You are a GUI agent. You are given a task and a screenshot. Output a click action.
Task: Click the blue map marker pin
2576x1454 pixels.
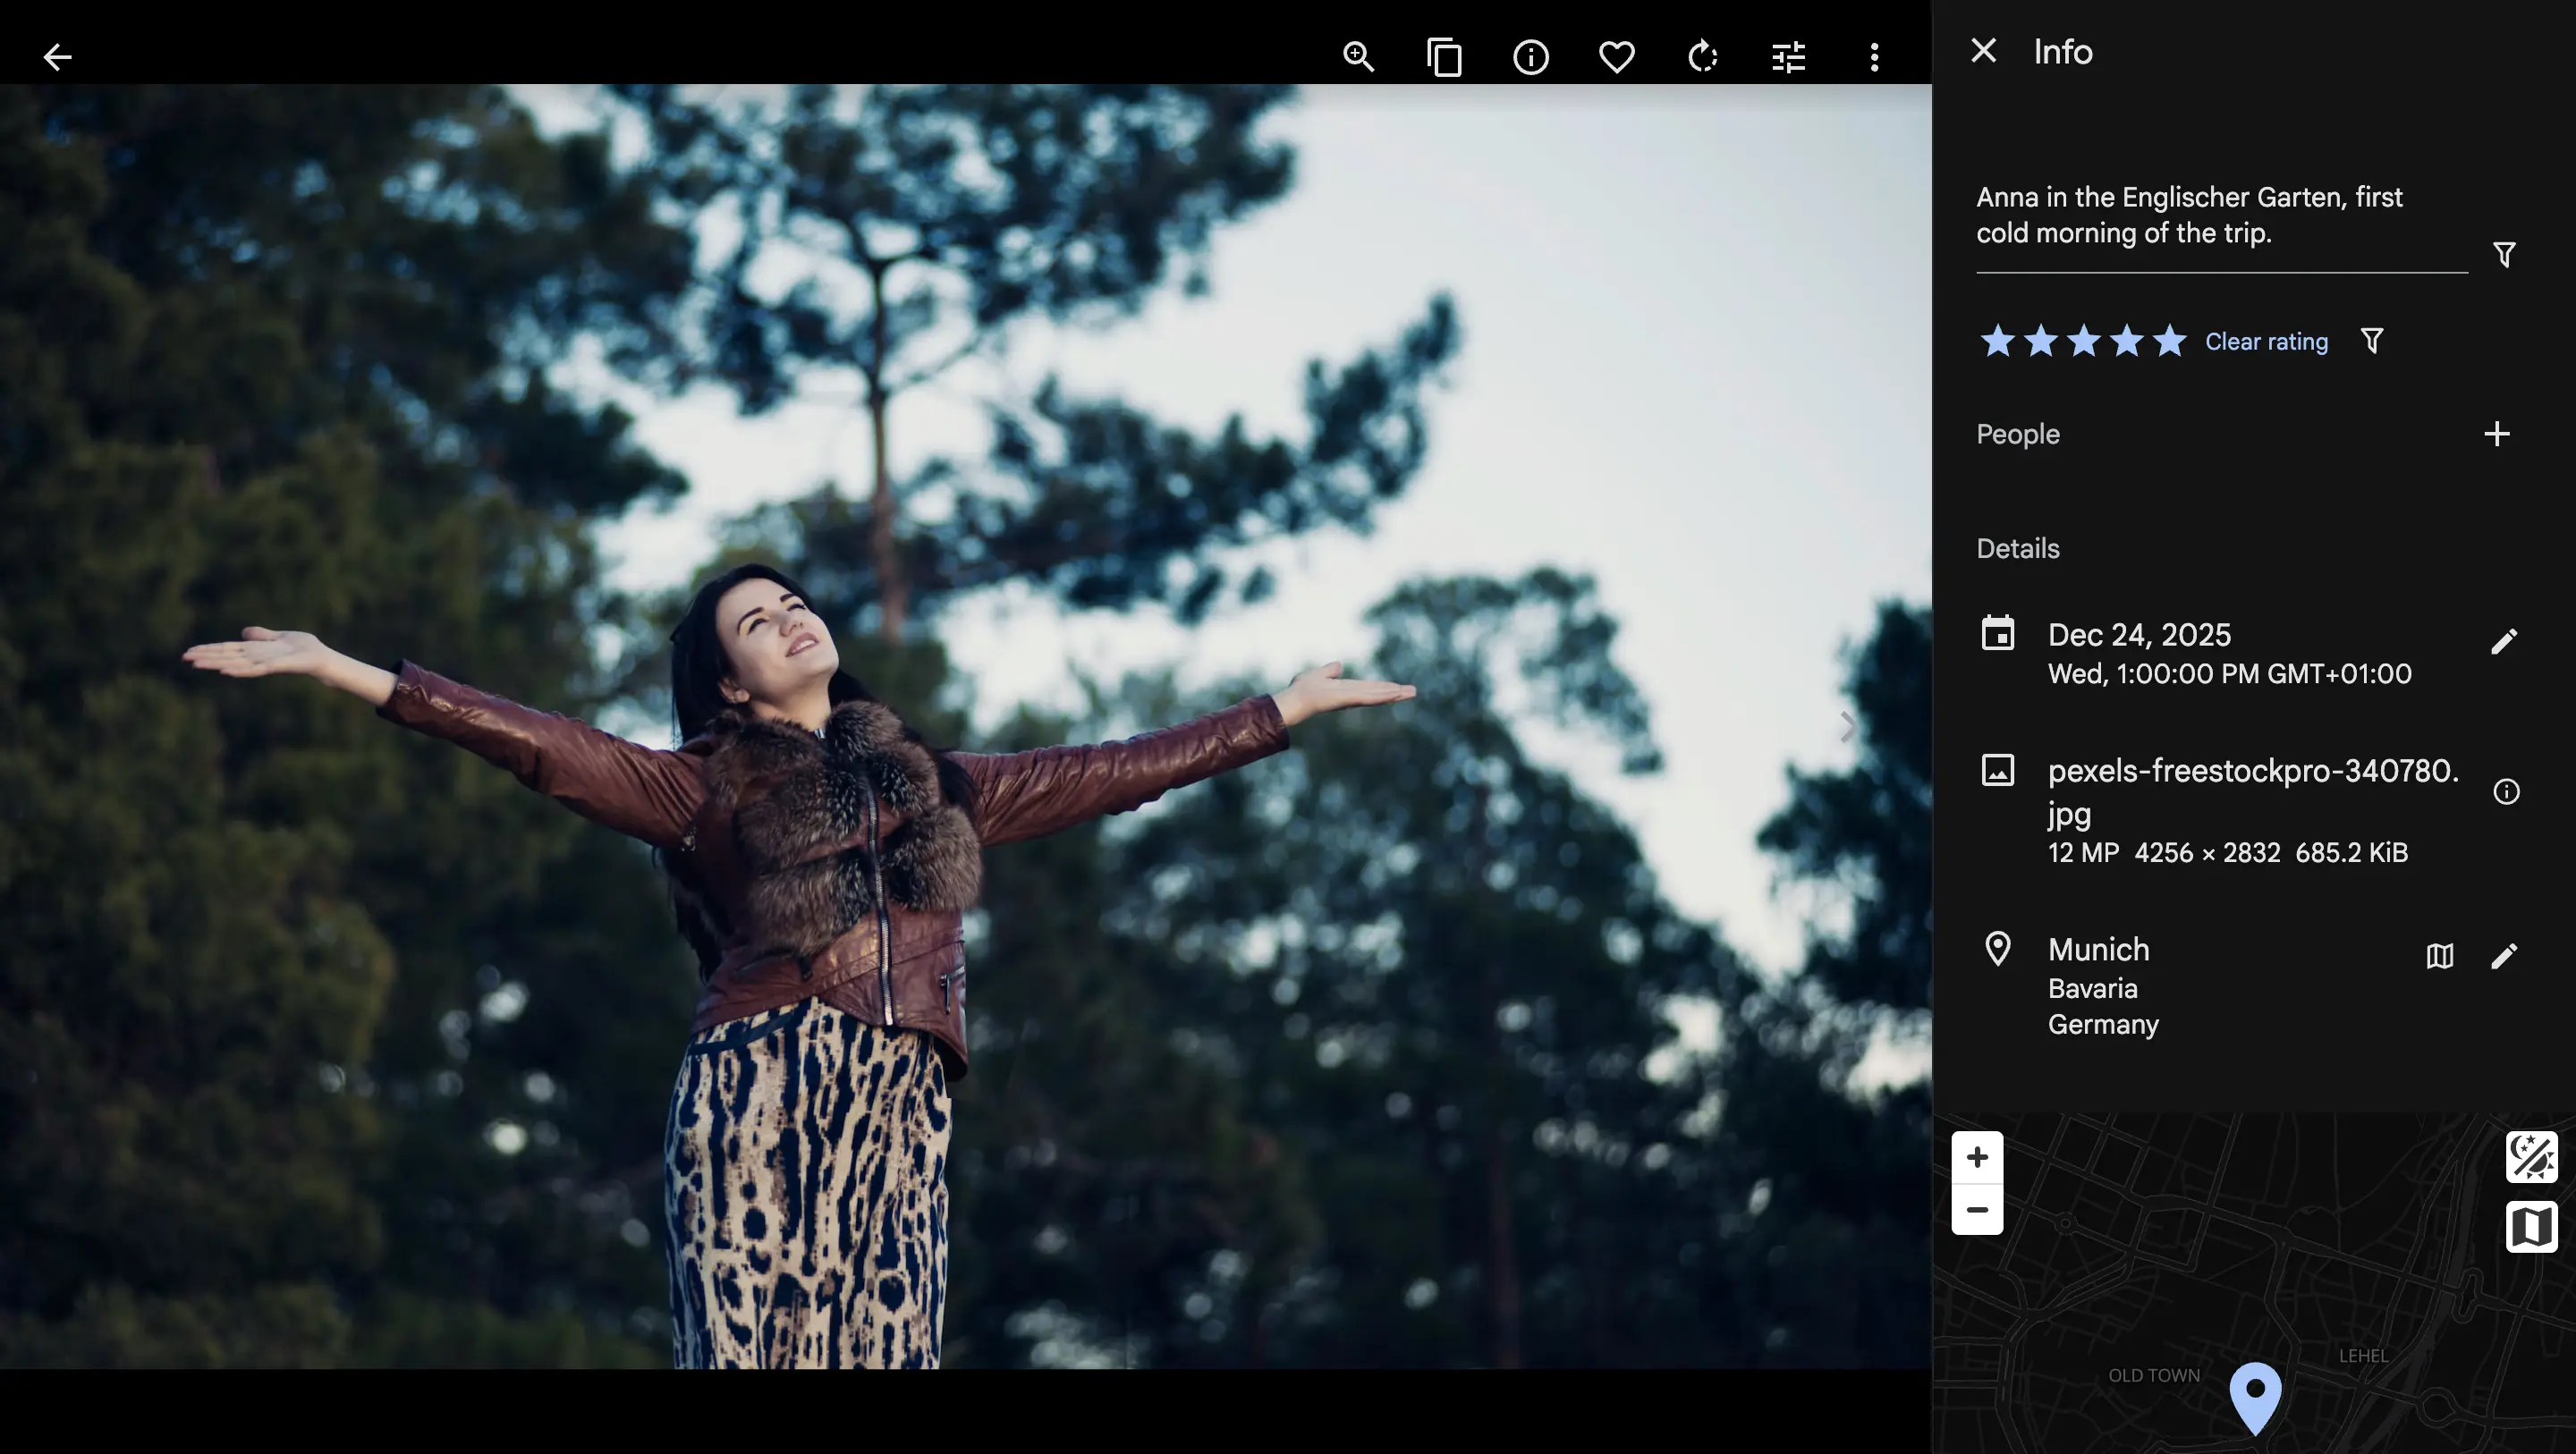2254,1398
